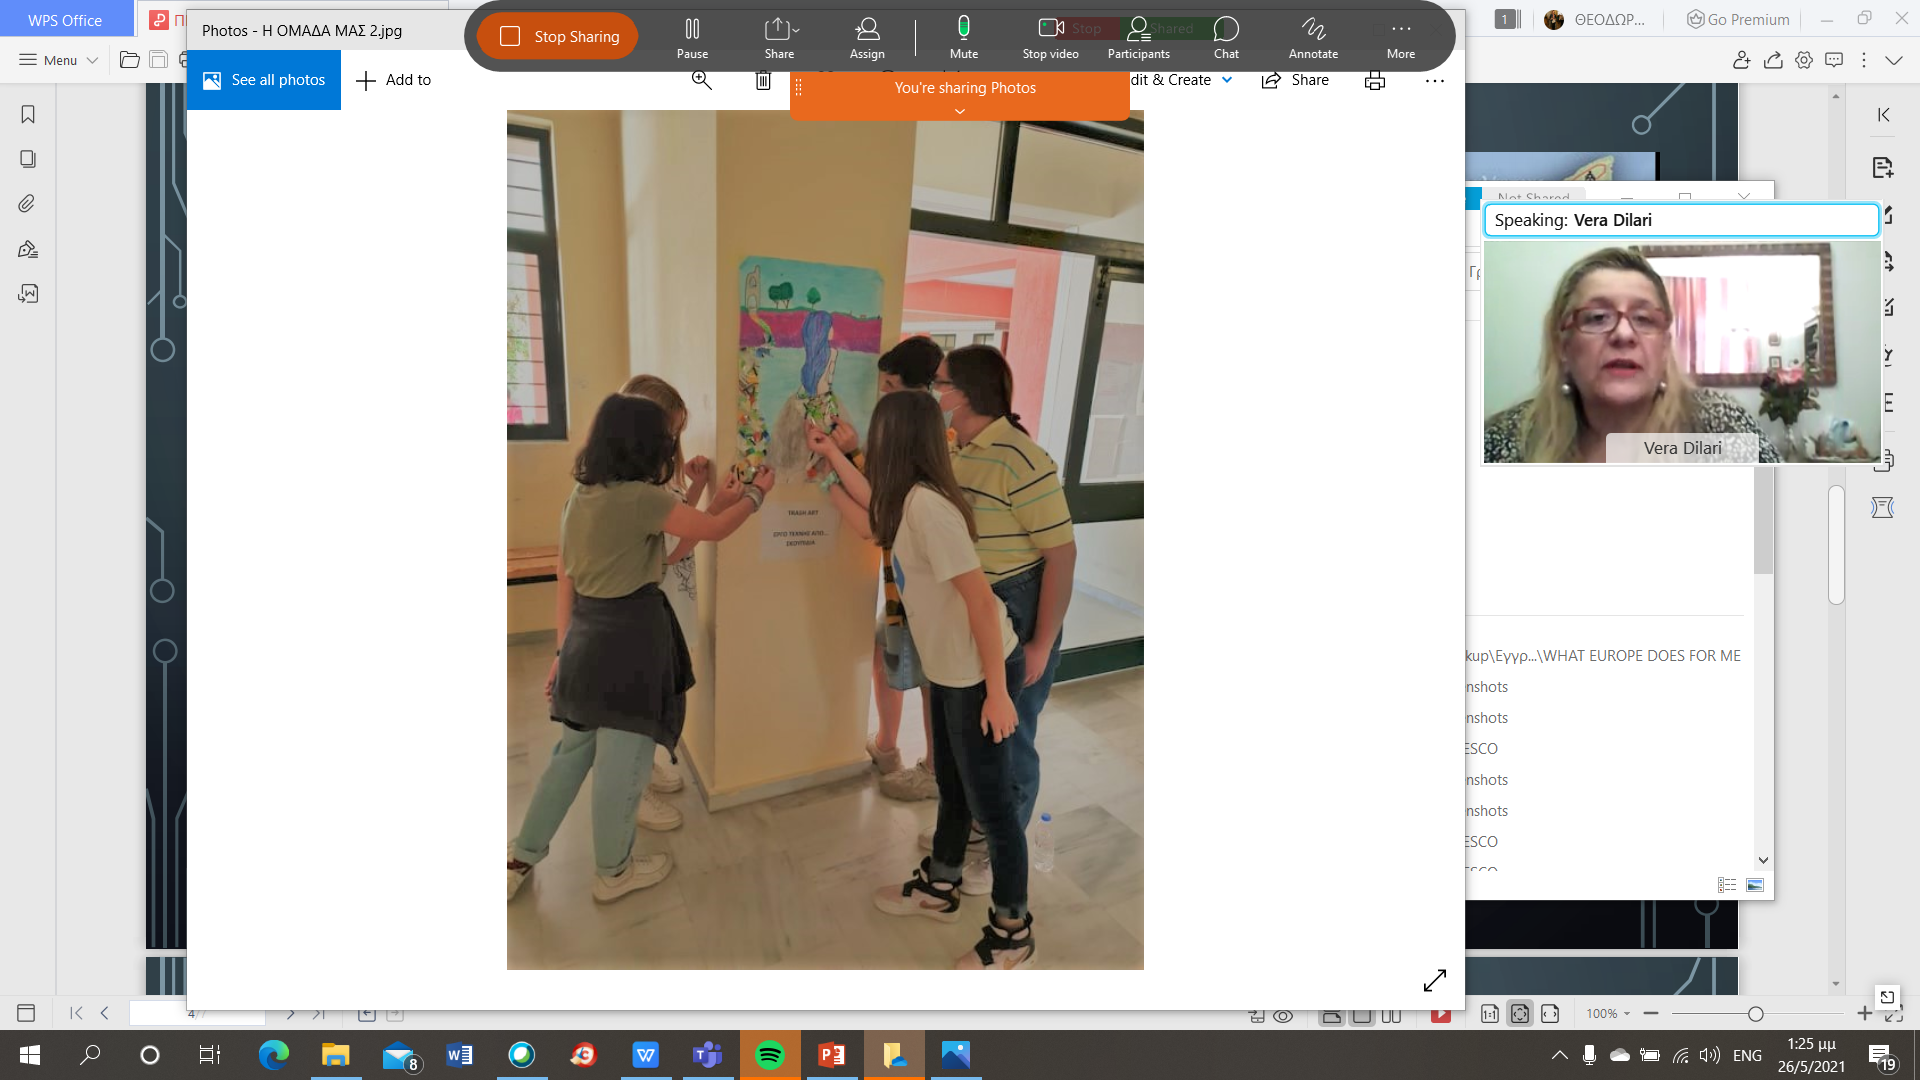Click Stop Sharing button
This screenshot has width=1920, height=1080.
558,37
